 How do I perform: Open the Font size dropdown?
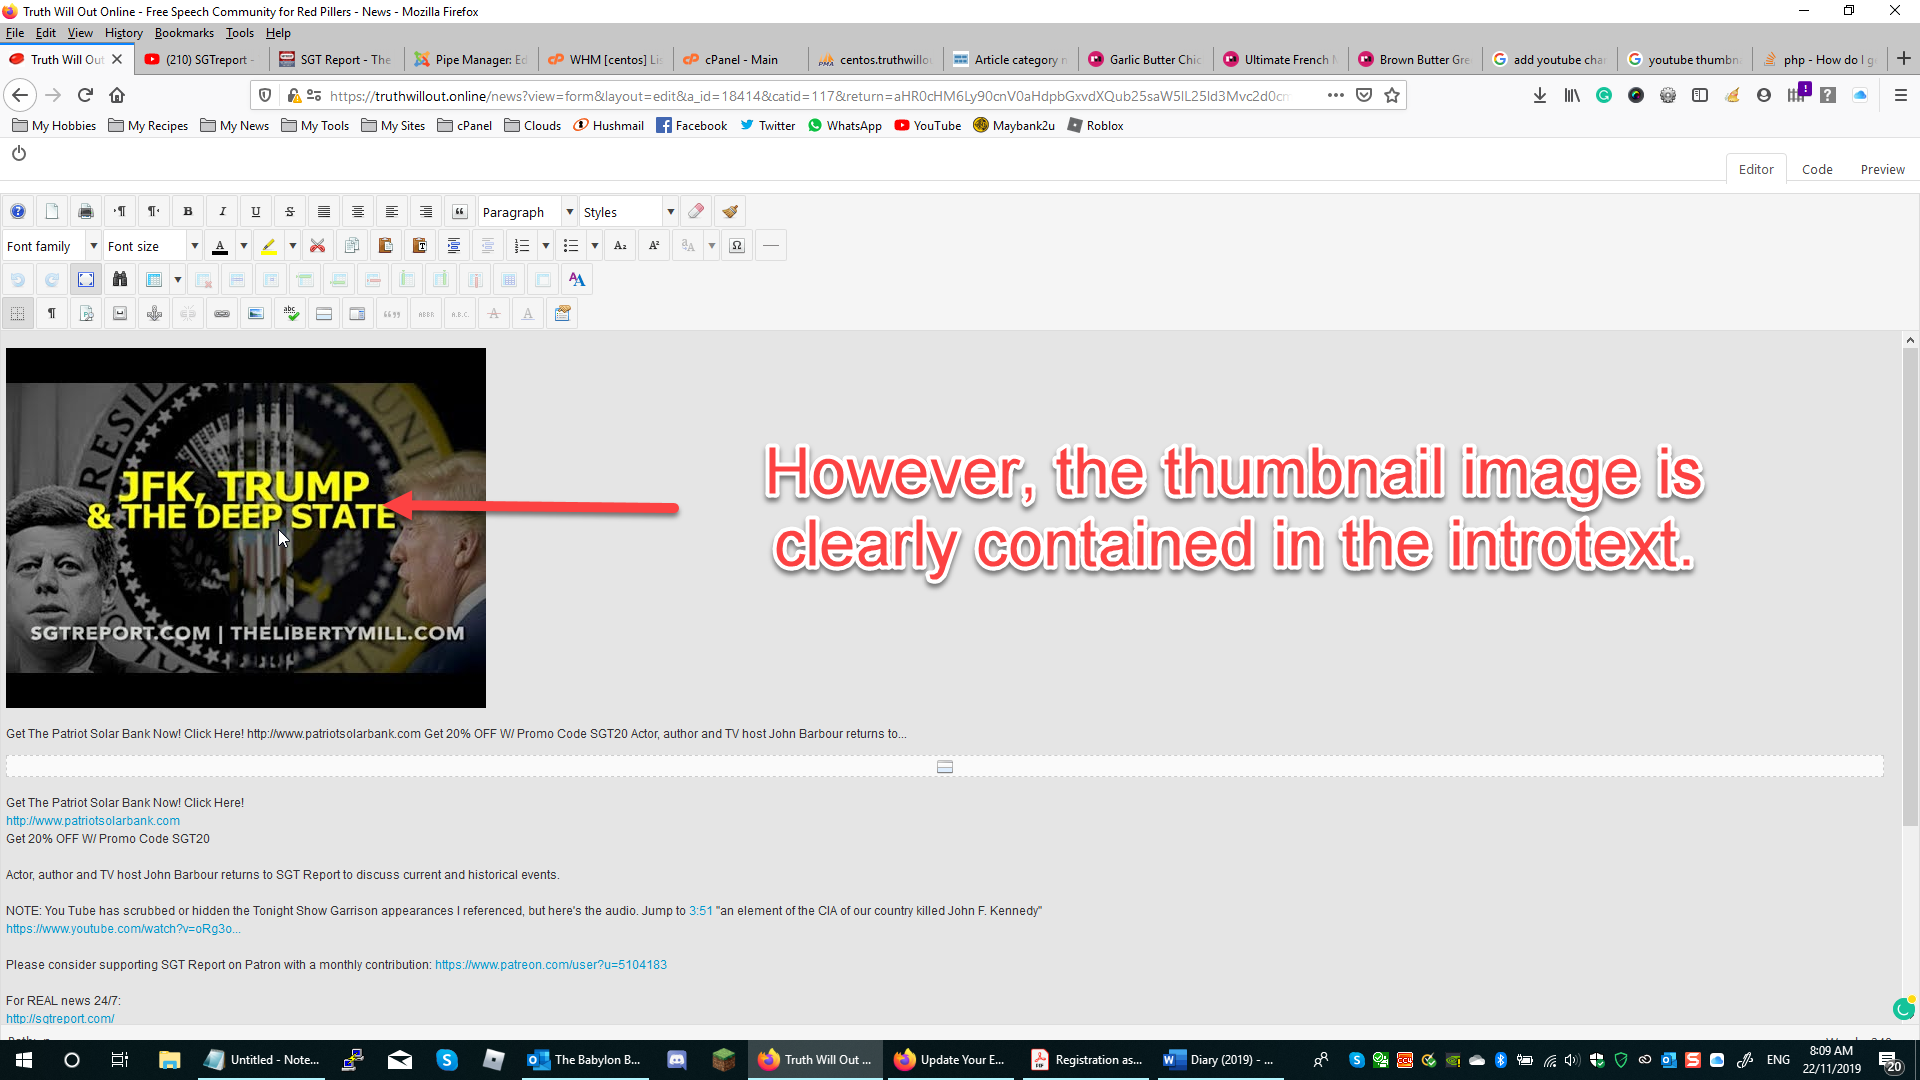click(x=153, y=246)
